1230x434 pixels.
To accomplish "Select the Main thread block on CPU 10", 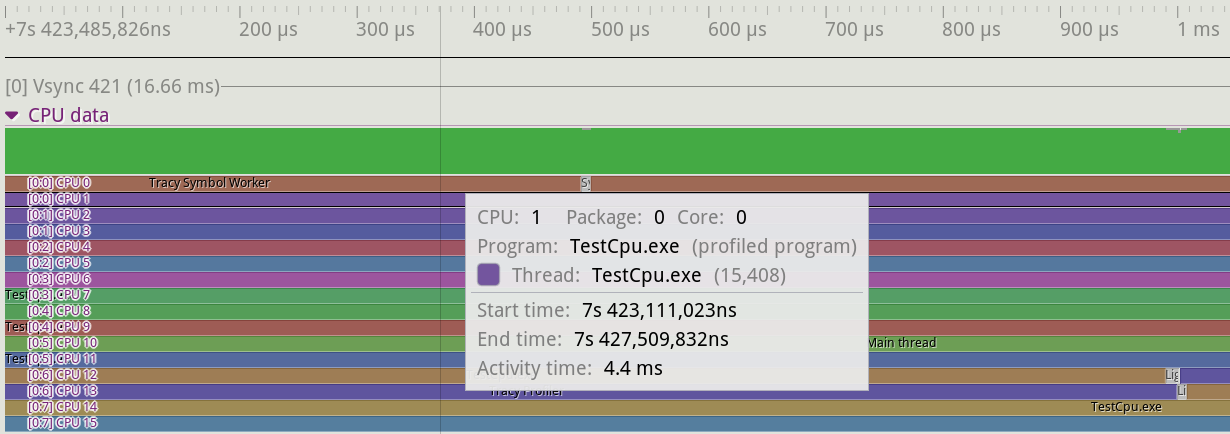I will point(901,343).
